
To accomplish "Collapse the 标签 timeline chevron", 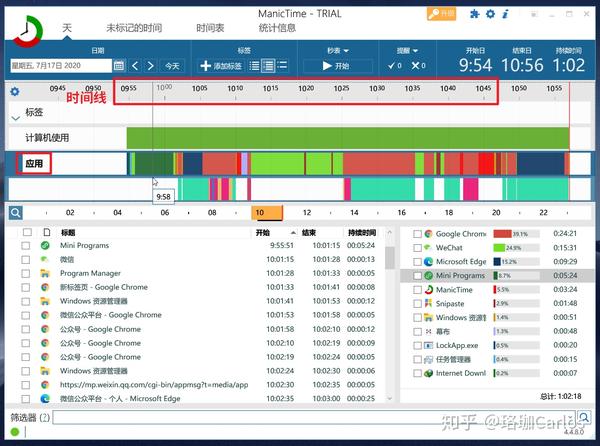I will pos(15,118).
